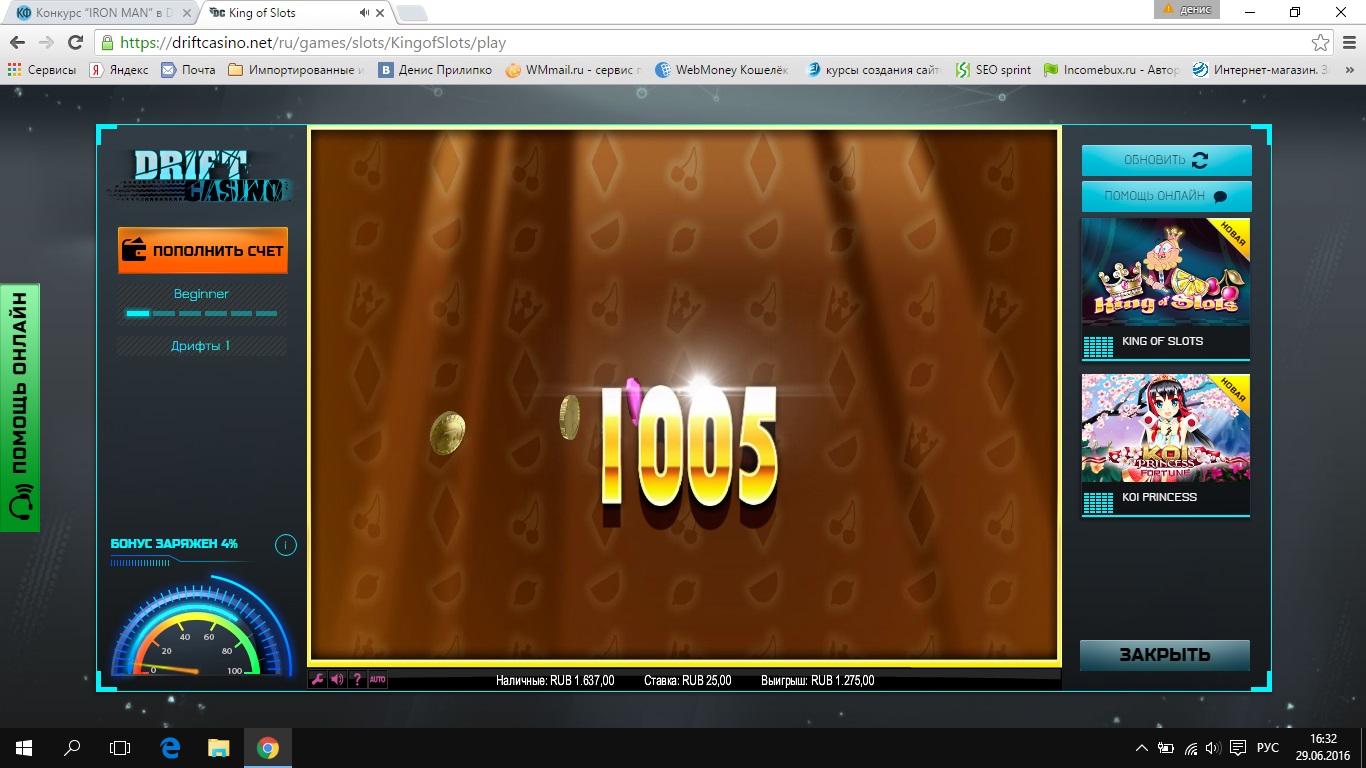1366x768 pixels.
Task: Click the Наличные RUB 1.637,00 balance
Action: pyautogui.click(x=555, y=681)
